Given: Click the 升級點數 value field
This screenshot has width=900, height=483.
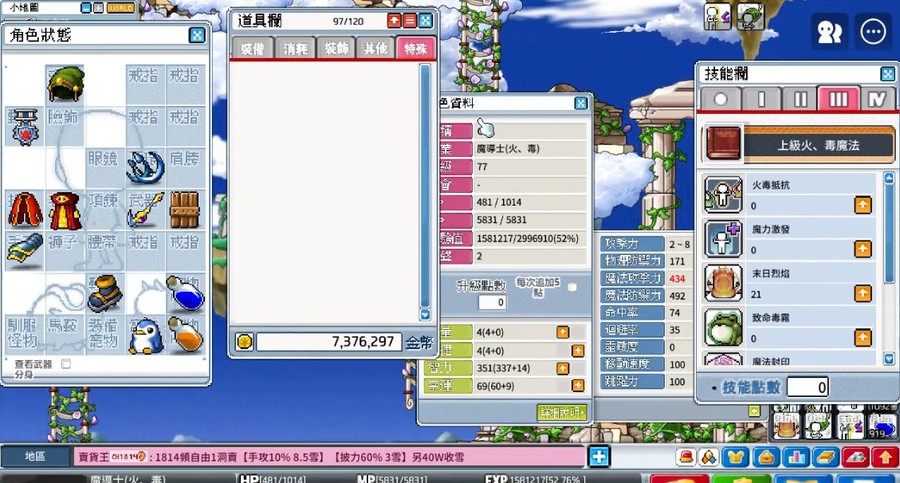Looking at the screenshot, I should [x=492, y=302].
